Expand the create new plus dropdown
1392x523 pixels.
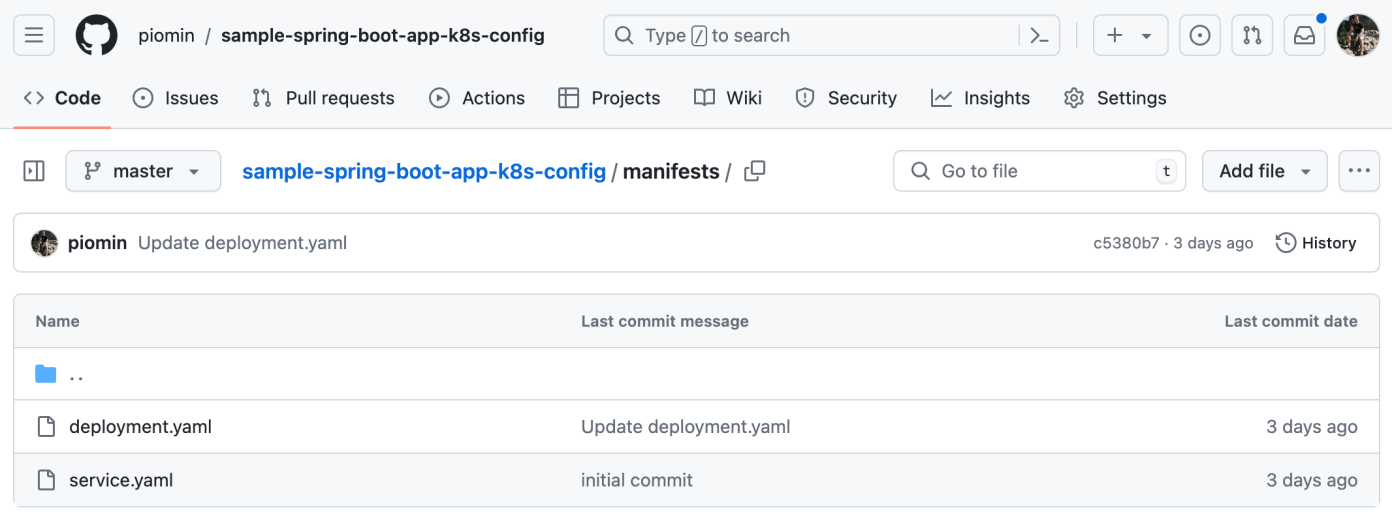(x=1130, y=36)
